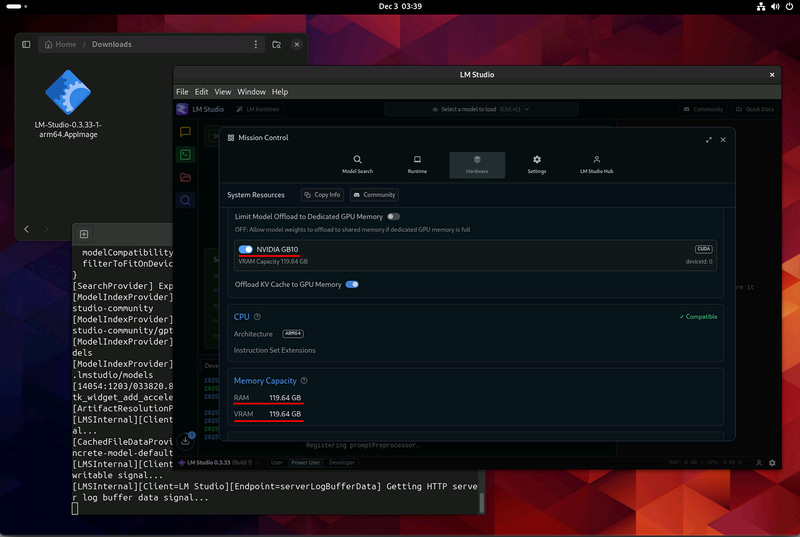Click the Copy Info button
The width and height of the screenshot is (800, 537).
tap(322, 195)
